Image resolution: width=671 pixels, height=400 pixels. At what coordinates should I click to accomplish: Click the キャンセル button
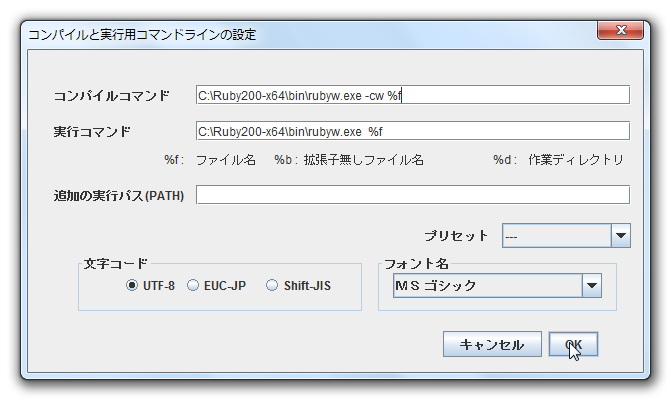point(492,344)
